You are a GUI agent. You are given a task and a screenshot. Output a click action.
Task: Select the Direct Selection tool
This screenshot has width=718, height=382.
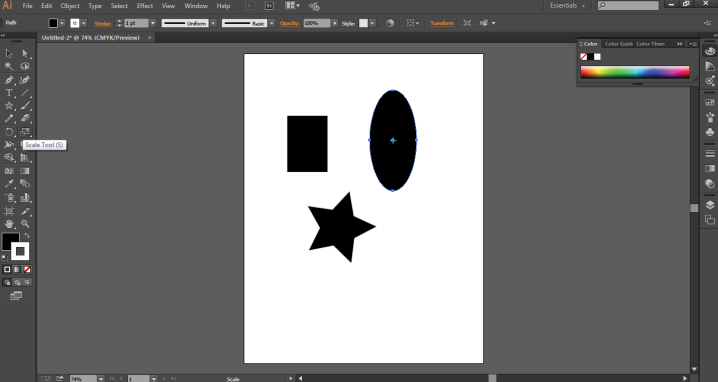(x=25, y=53)
